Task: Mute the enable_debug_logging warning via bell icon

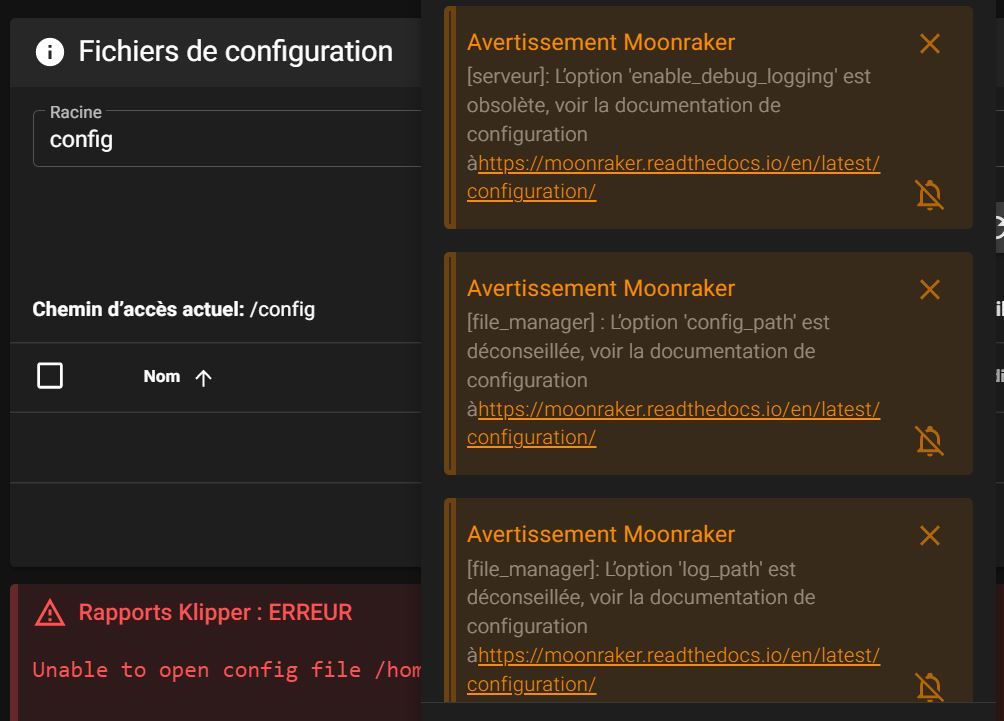Action: pyautogui.click(x=930, y=195)
